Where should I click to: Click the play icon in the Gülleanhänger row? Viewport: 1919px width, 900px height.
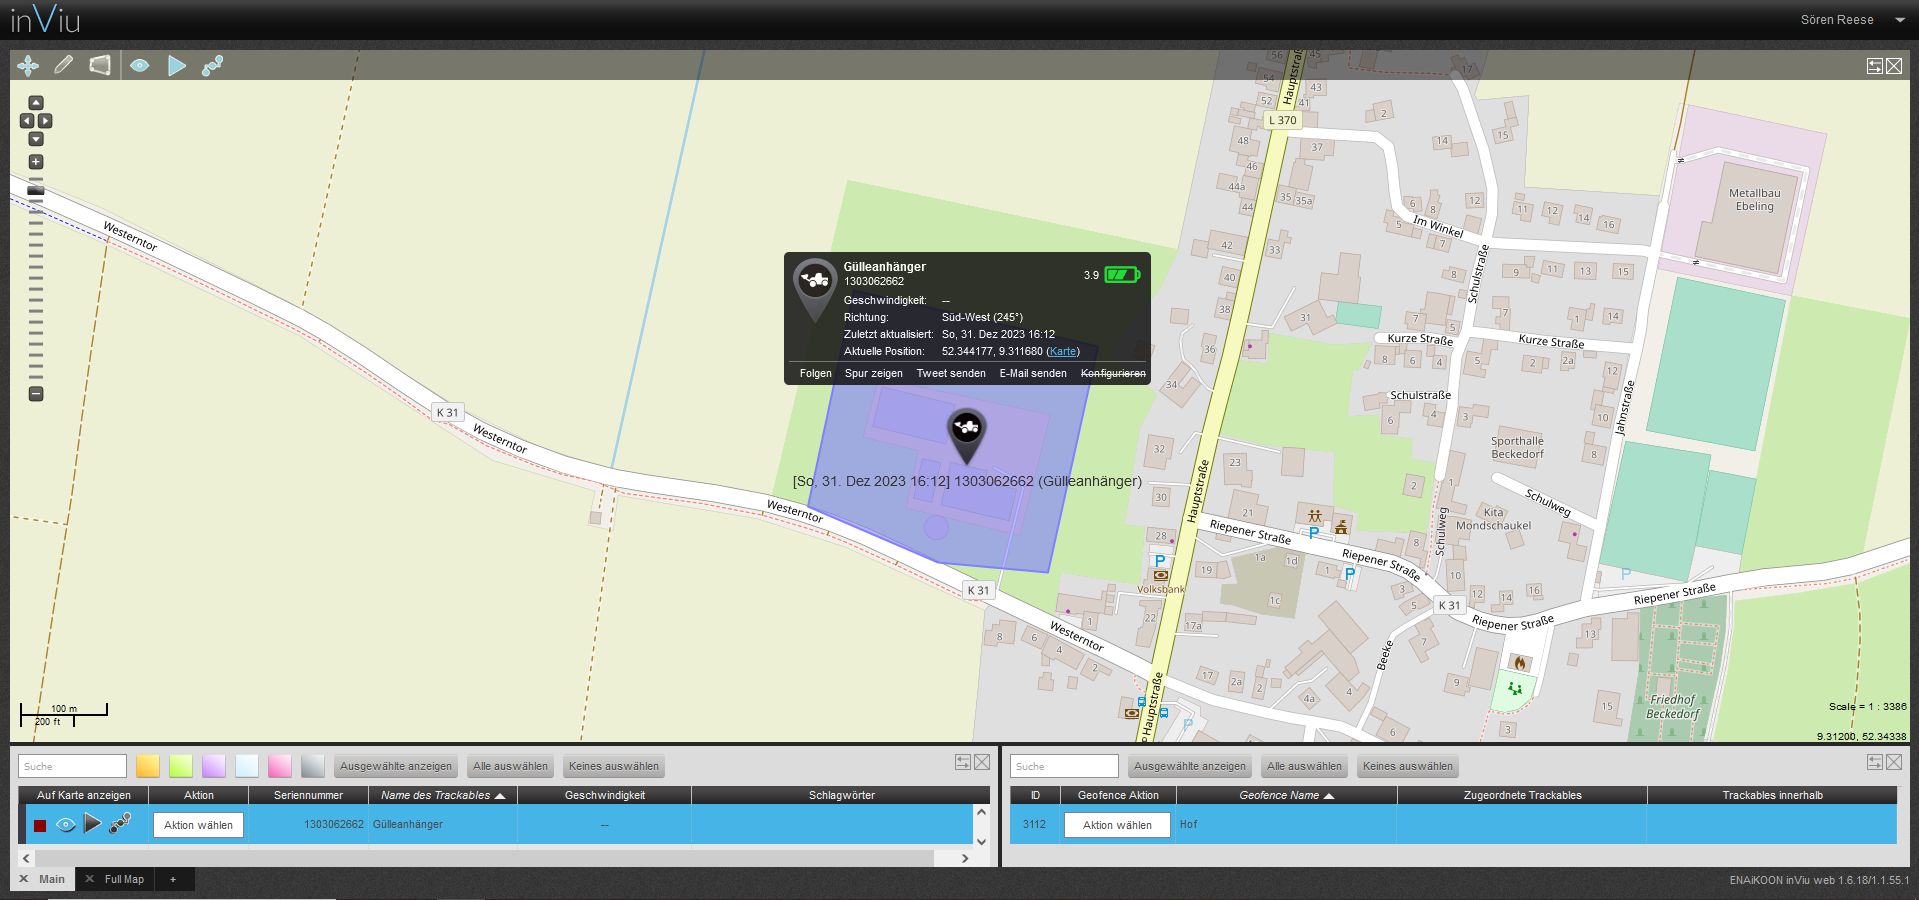tap(93, 824)
